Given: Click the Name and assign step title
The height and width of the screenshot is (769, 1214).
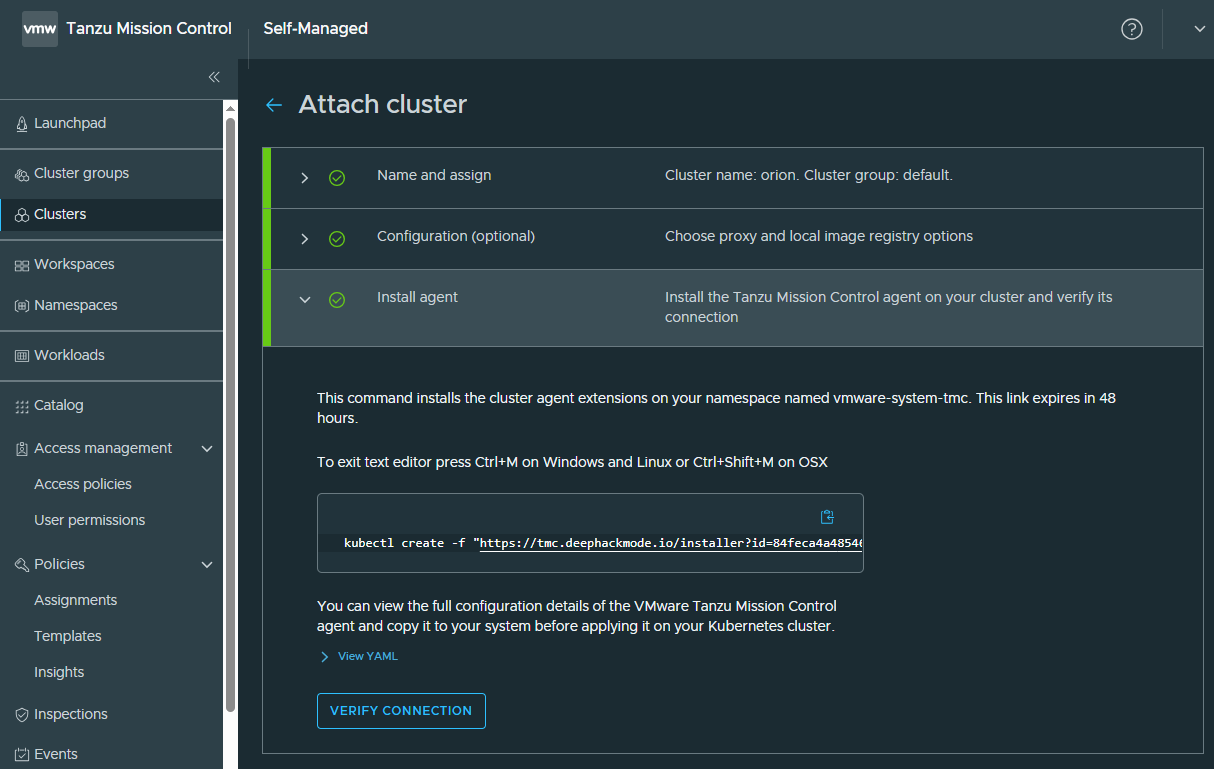Looking at the screenshot, I should 434,176.
